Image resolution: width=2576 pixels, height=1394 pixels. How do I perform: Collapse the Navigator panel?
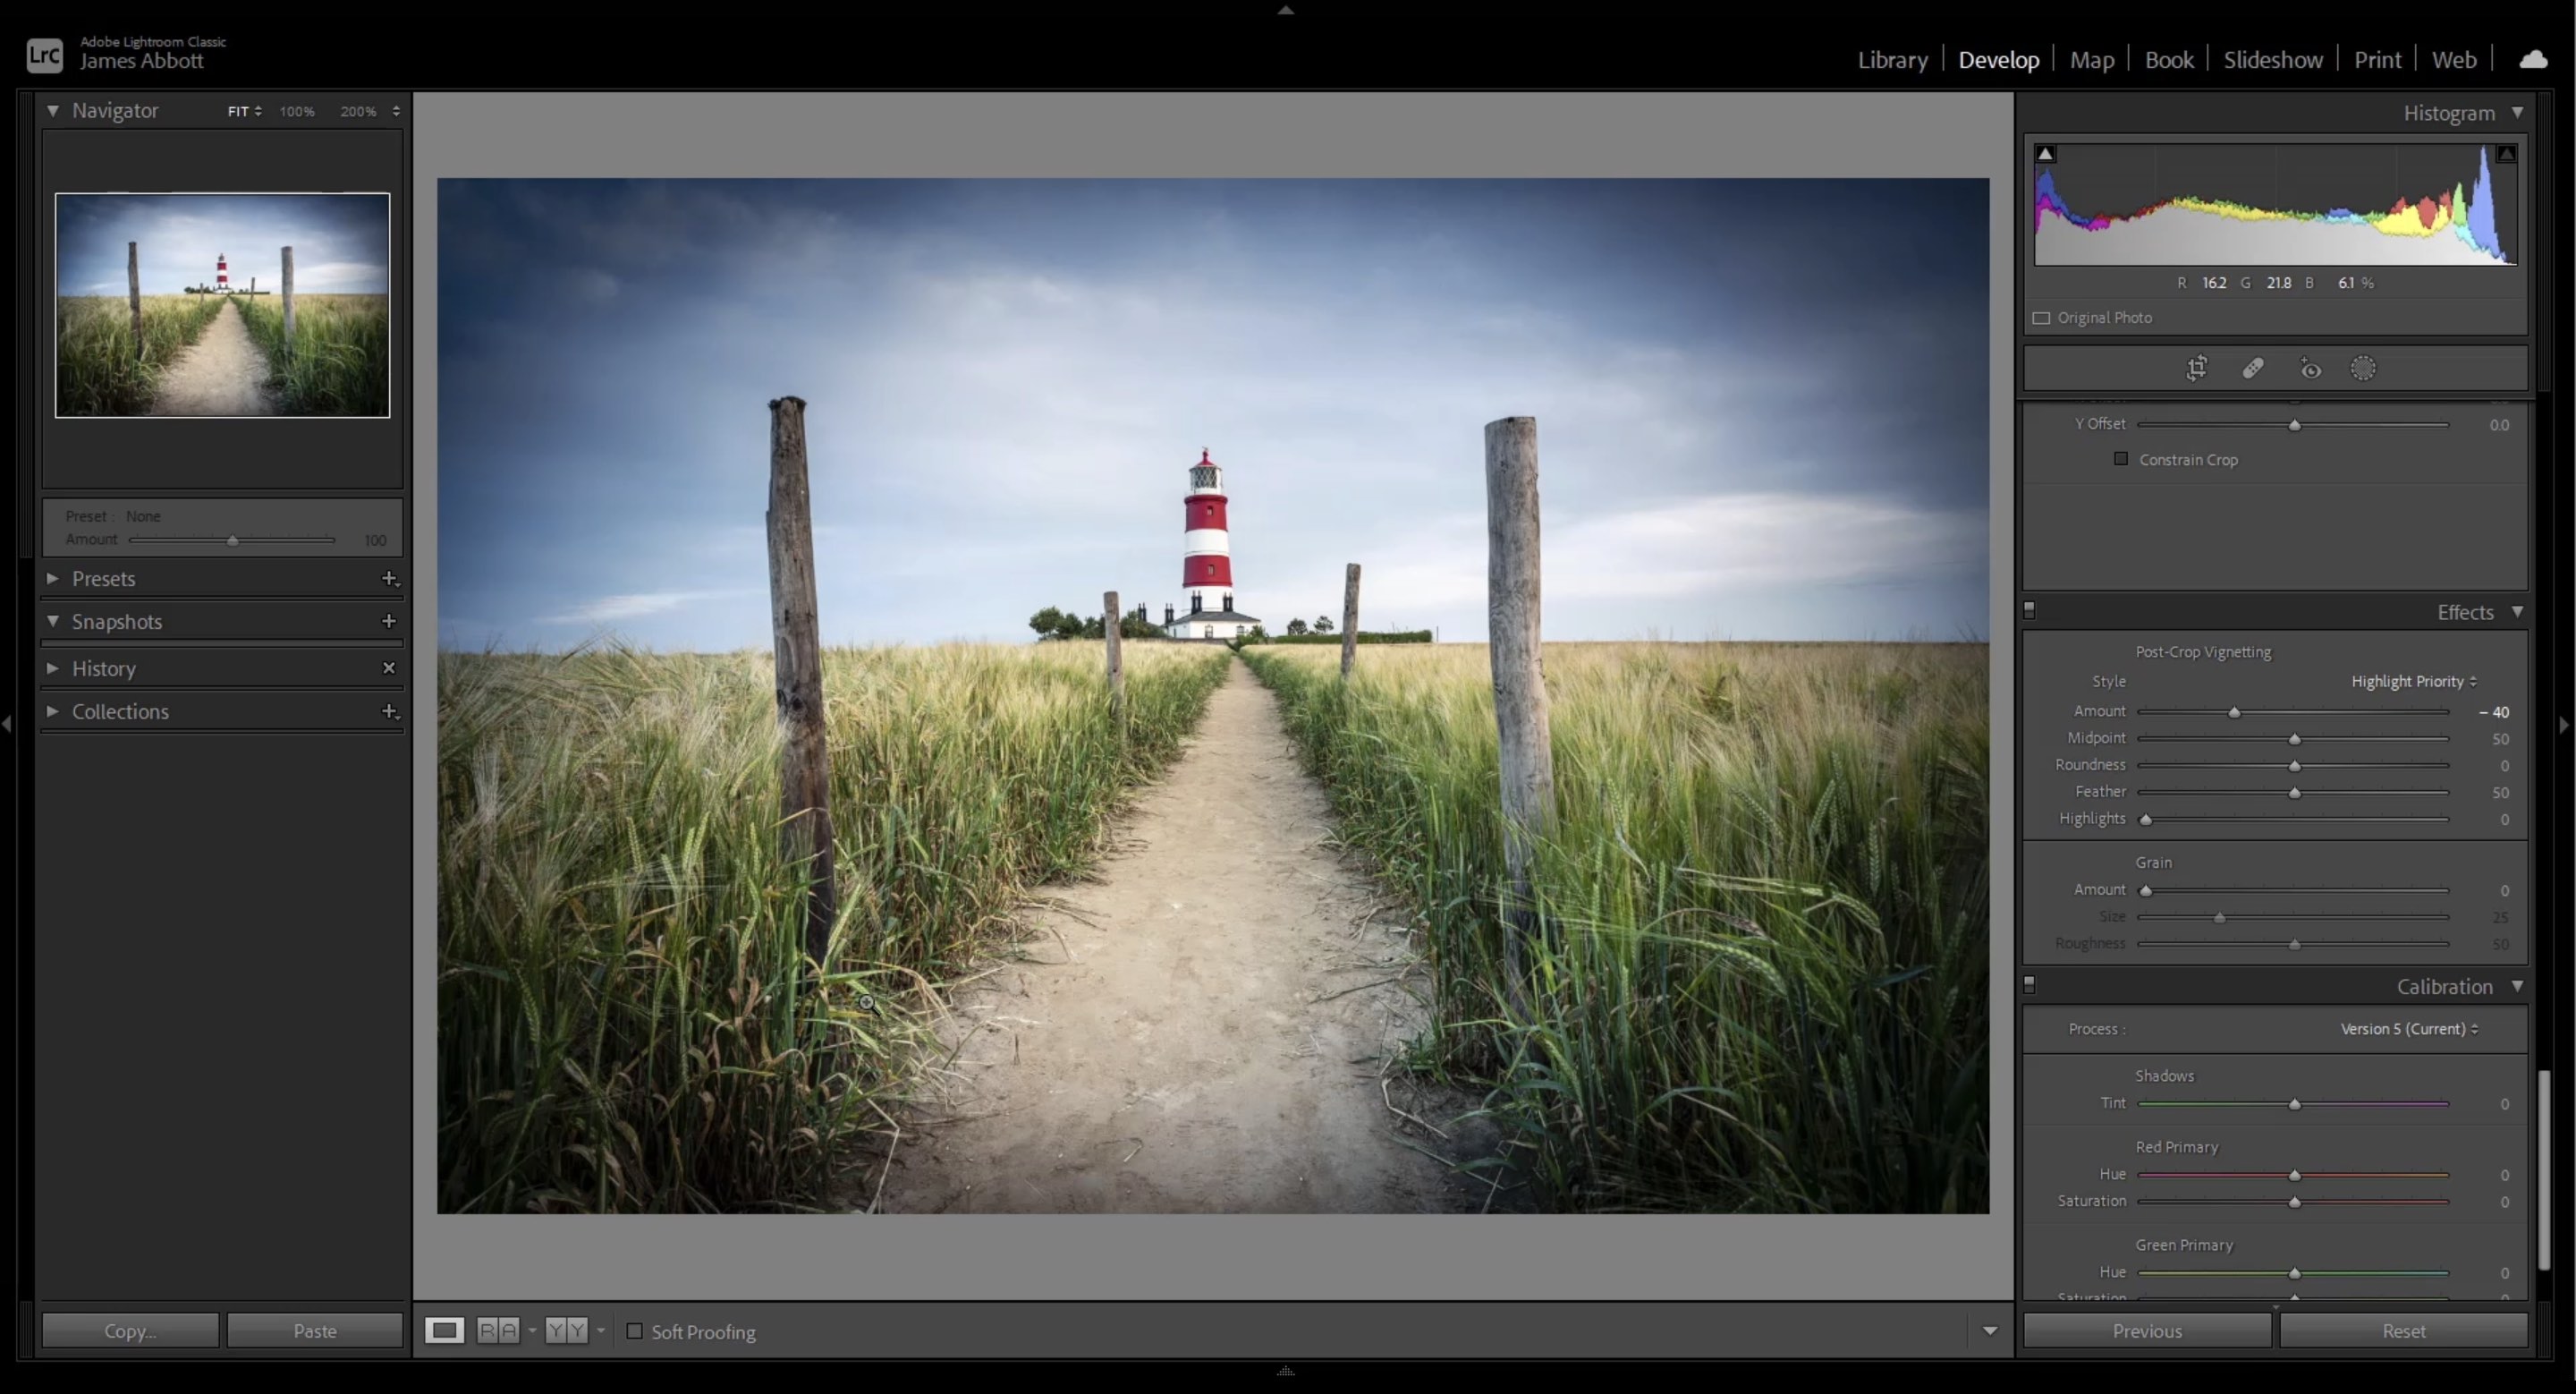coord(55,111)
